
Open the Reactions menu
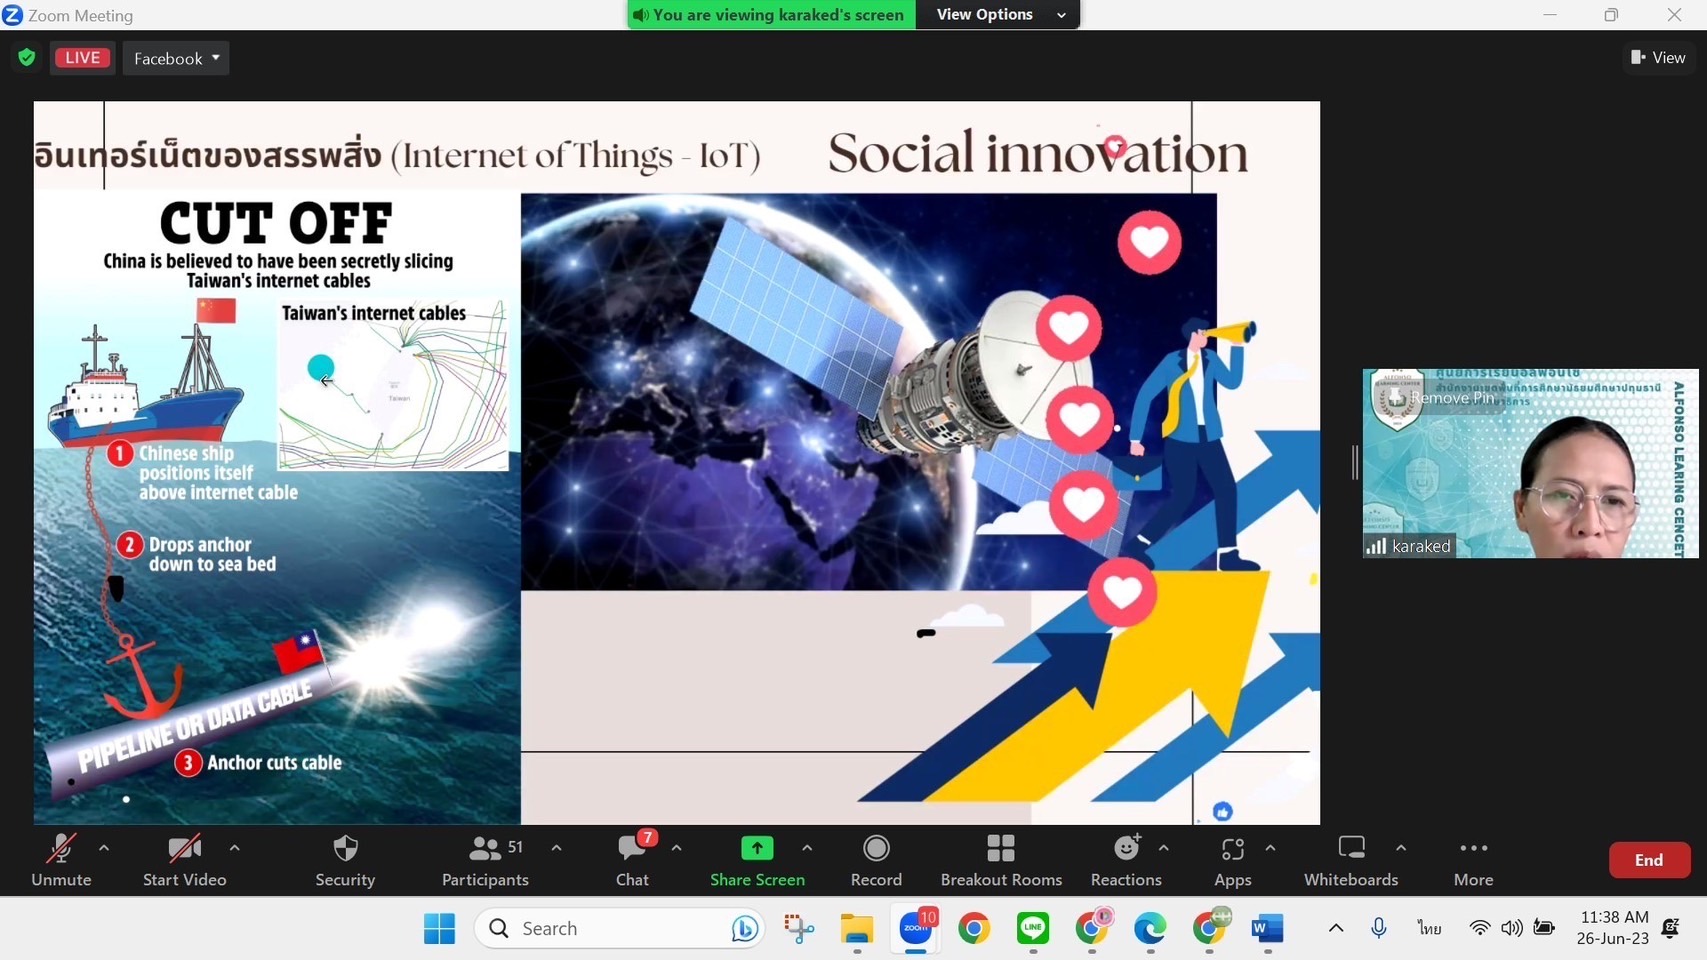[1126, 860]
